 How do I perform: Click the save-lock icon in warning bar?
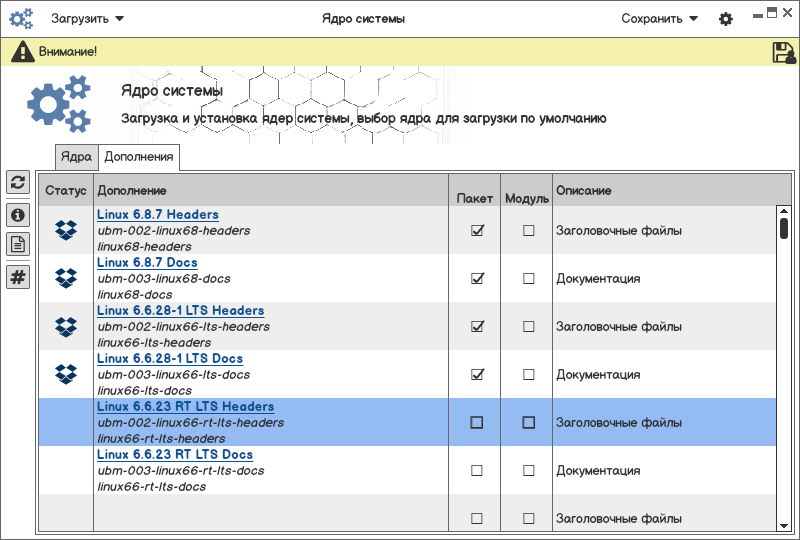[784, 53]
